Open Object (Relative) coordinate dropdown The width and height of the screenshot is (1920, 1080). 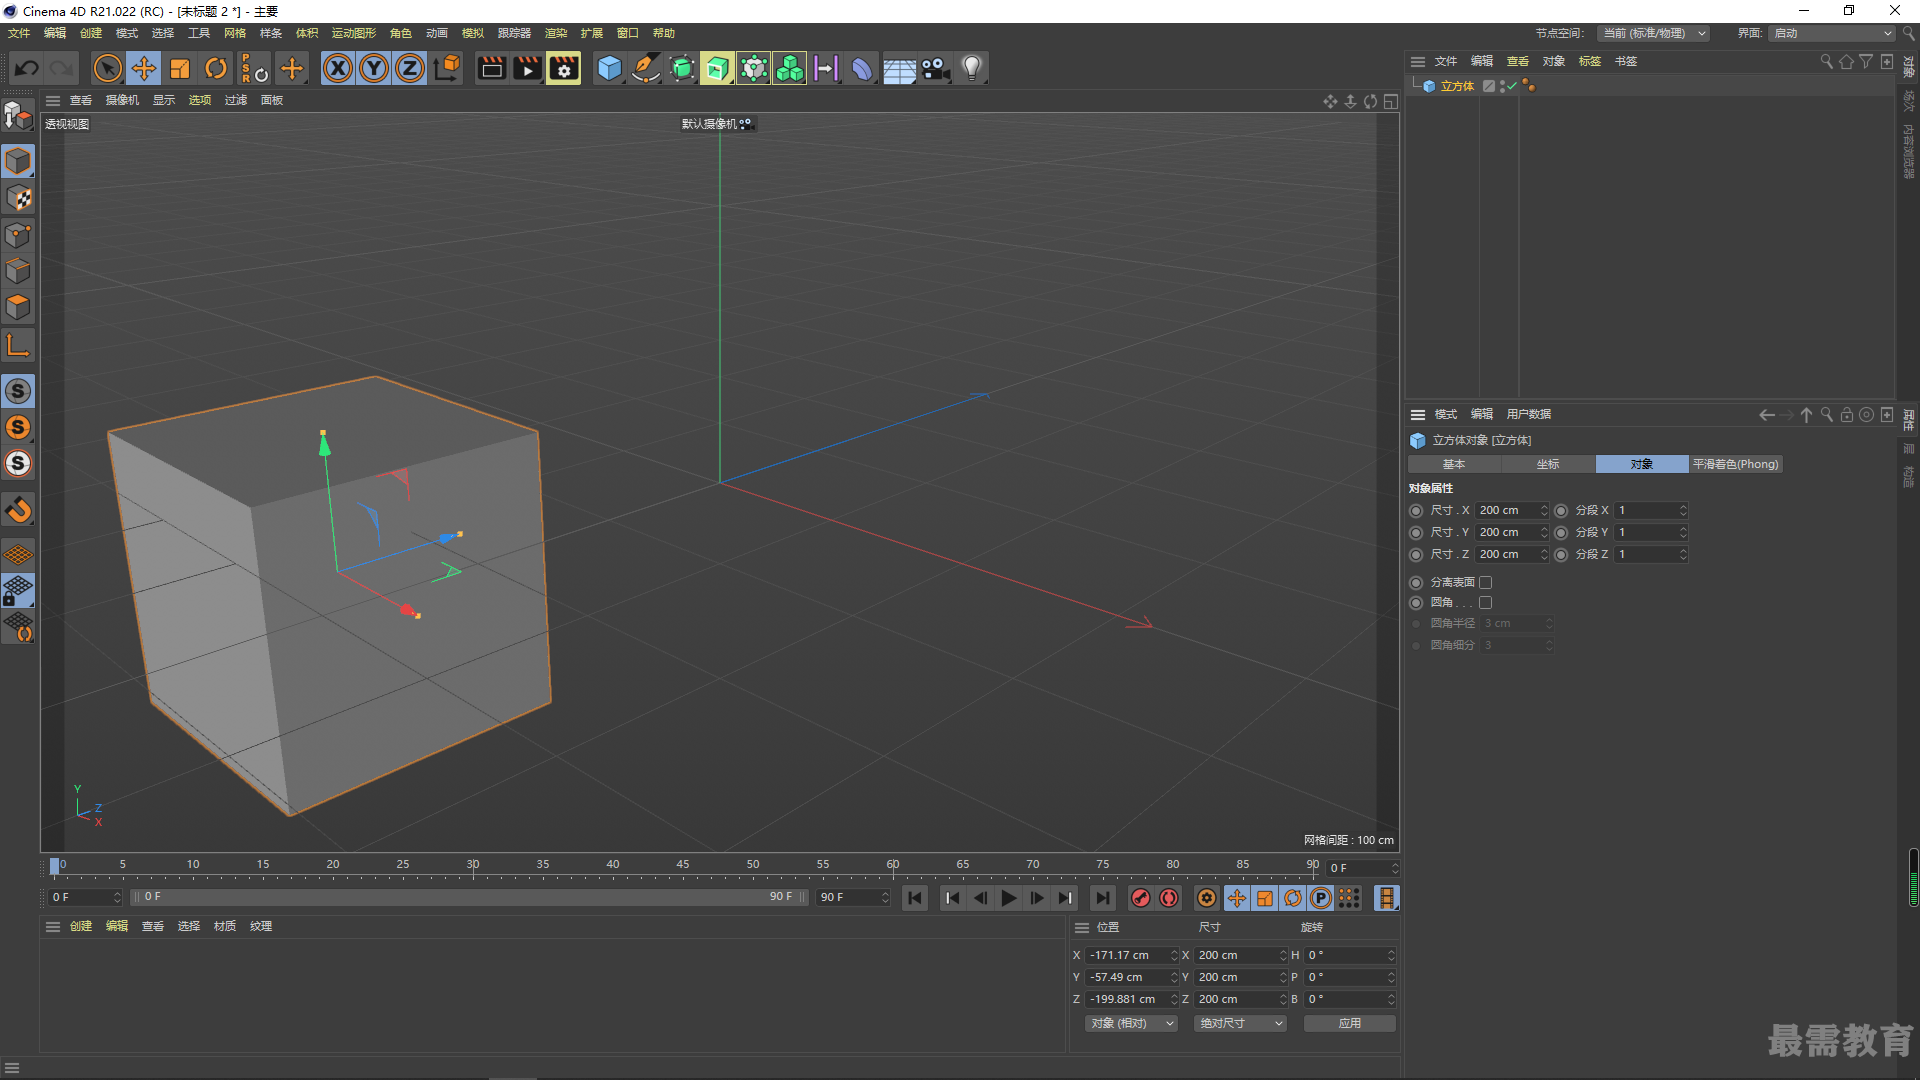[x=1131, y=1023]
